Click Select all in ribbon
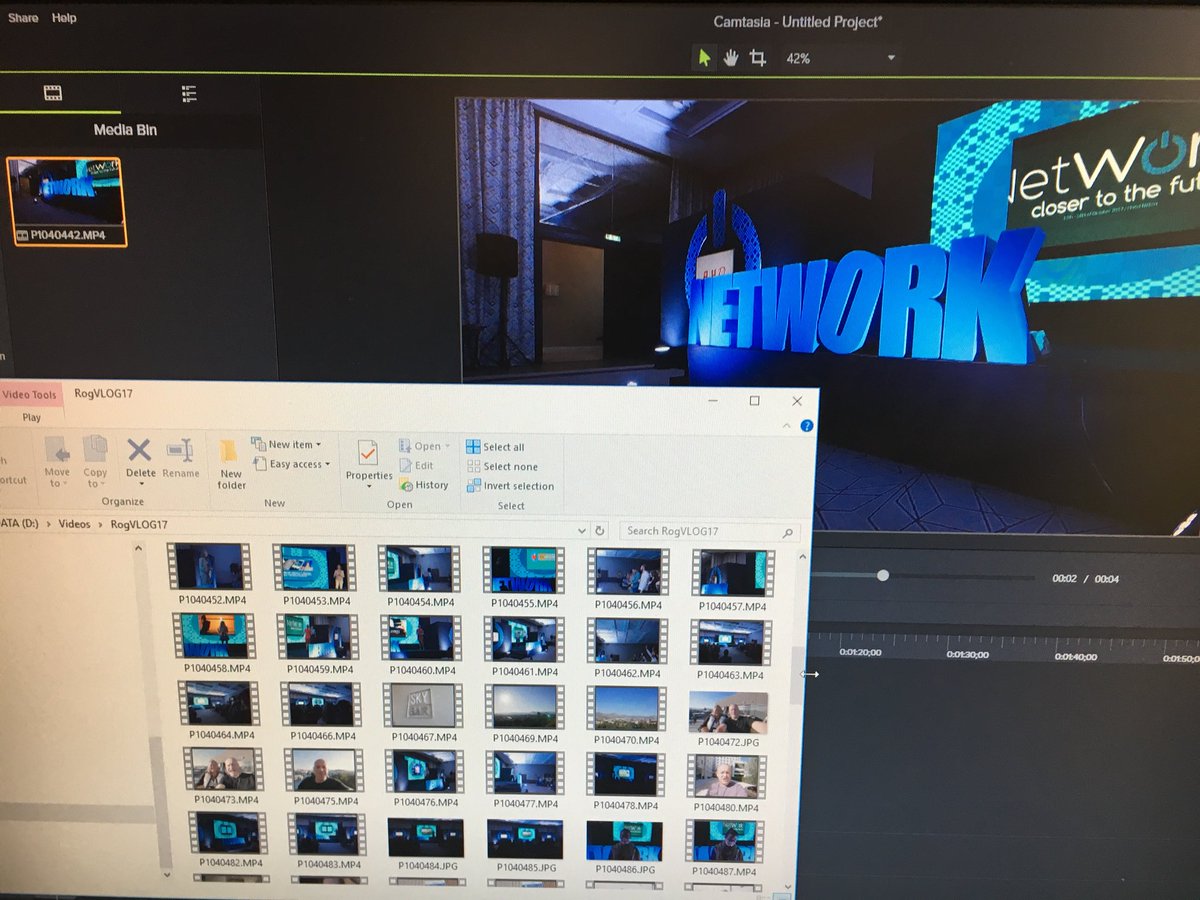The image size is (1200, 900). [x=496, y=447]
